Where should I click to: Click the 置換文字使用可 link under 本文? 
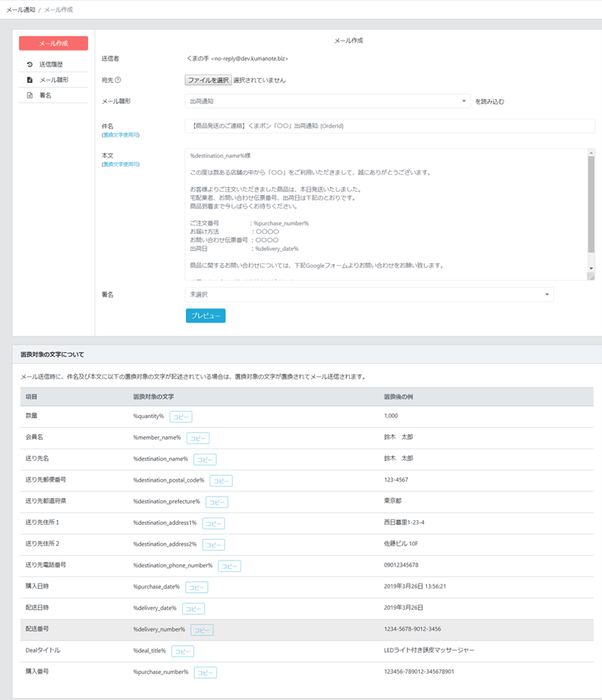[120, 163]
